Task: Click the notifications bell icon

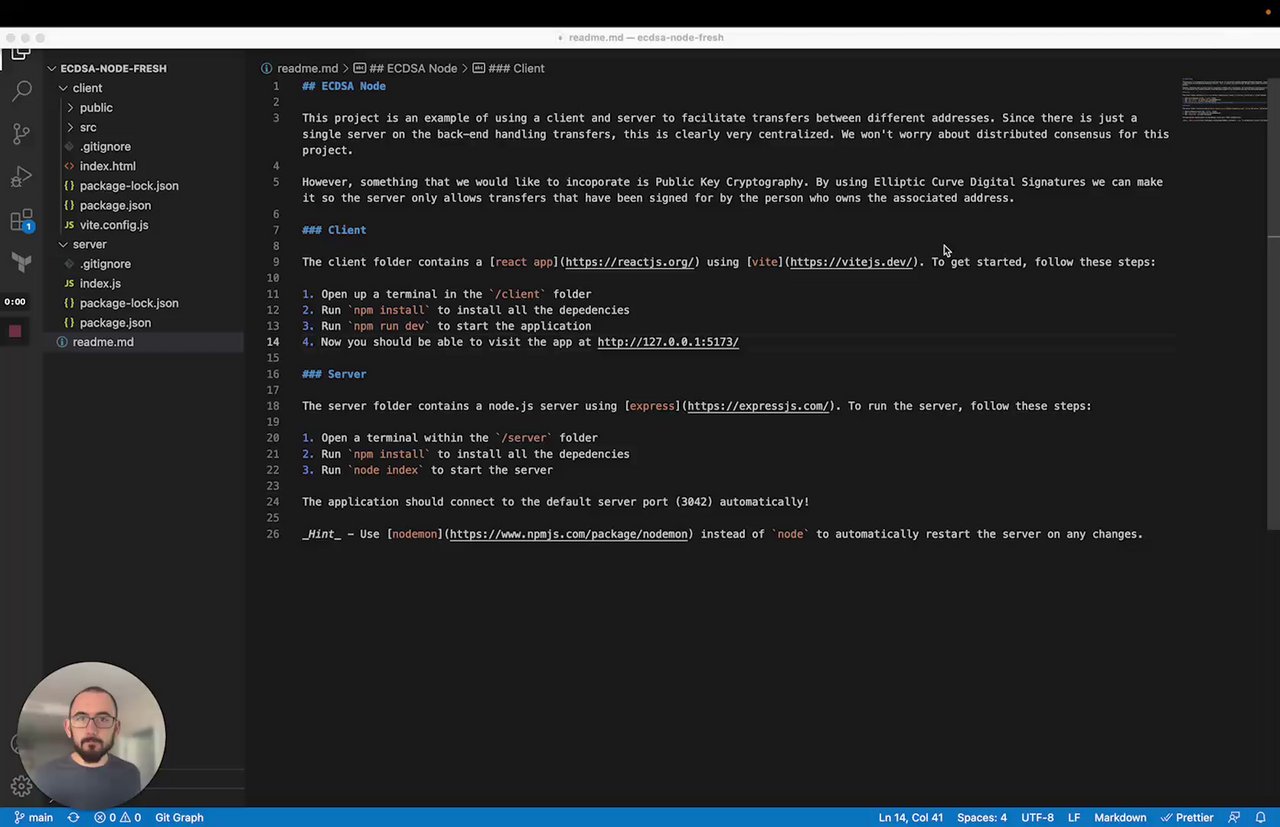Action: [x=1260, y=817]
